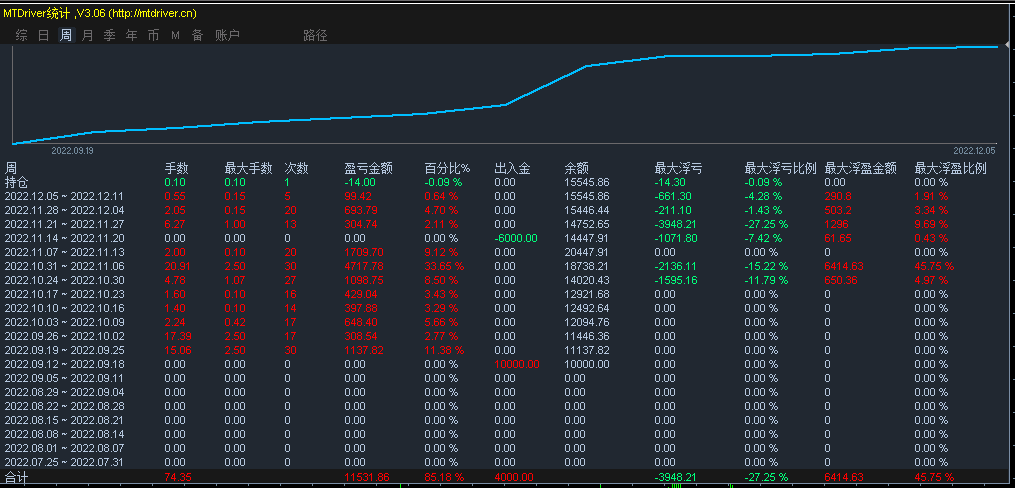Switch to the 账户 account tab
Screen dimensions: 1015x488
point(227,36)
